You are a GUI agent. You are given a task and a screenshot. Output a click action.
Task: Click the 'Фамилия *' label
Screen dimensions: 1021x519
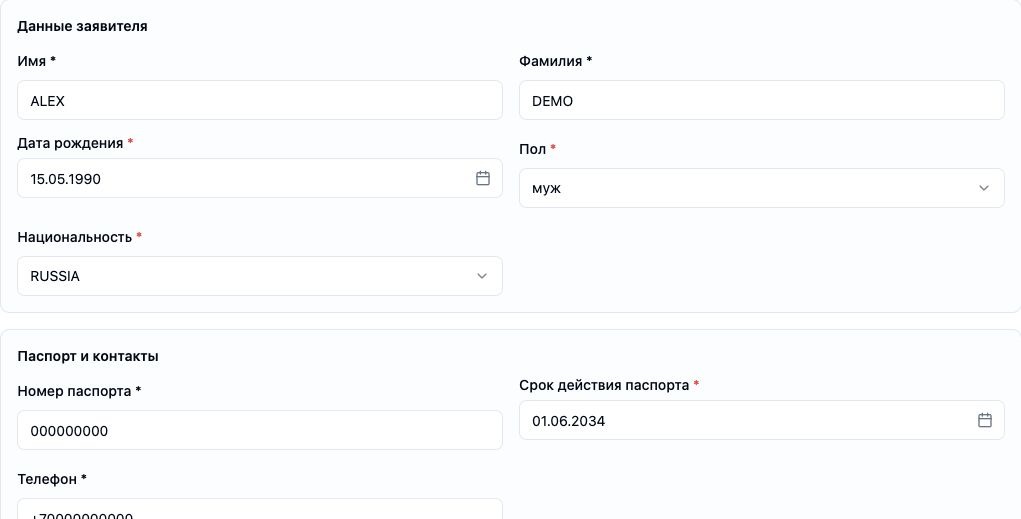555,61
